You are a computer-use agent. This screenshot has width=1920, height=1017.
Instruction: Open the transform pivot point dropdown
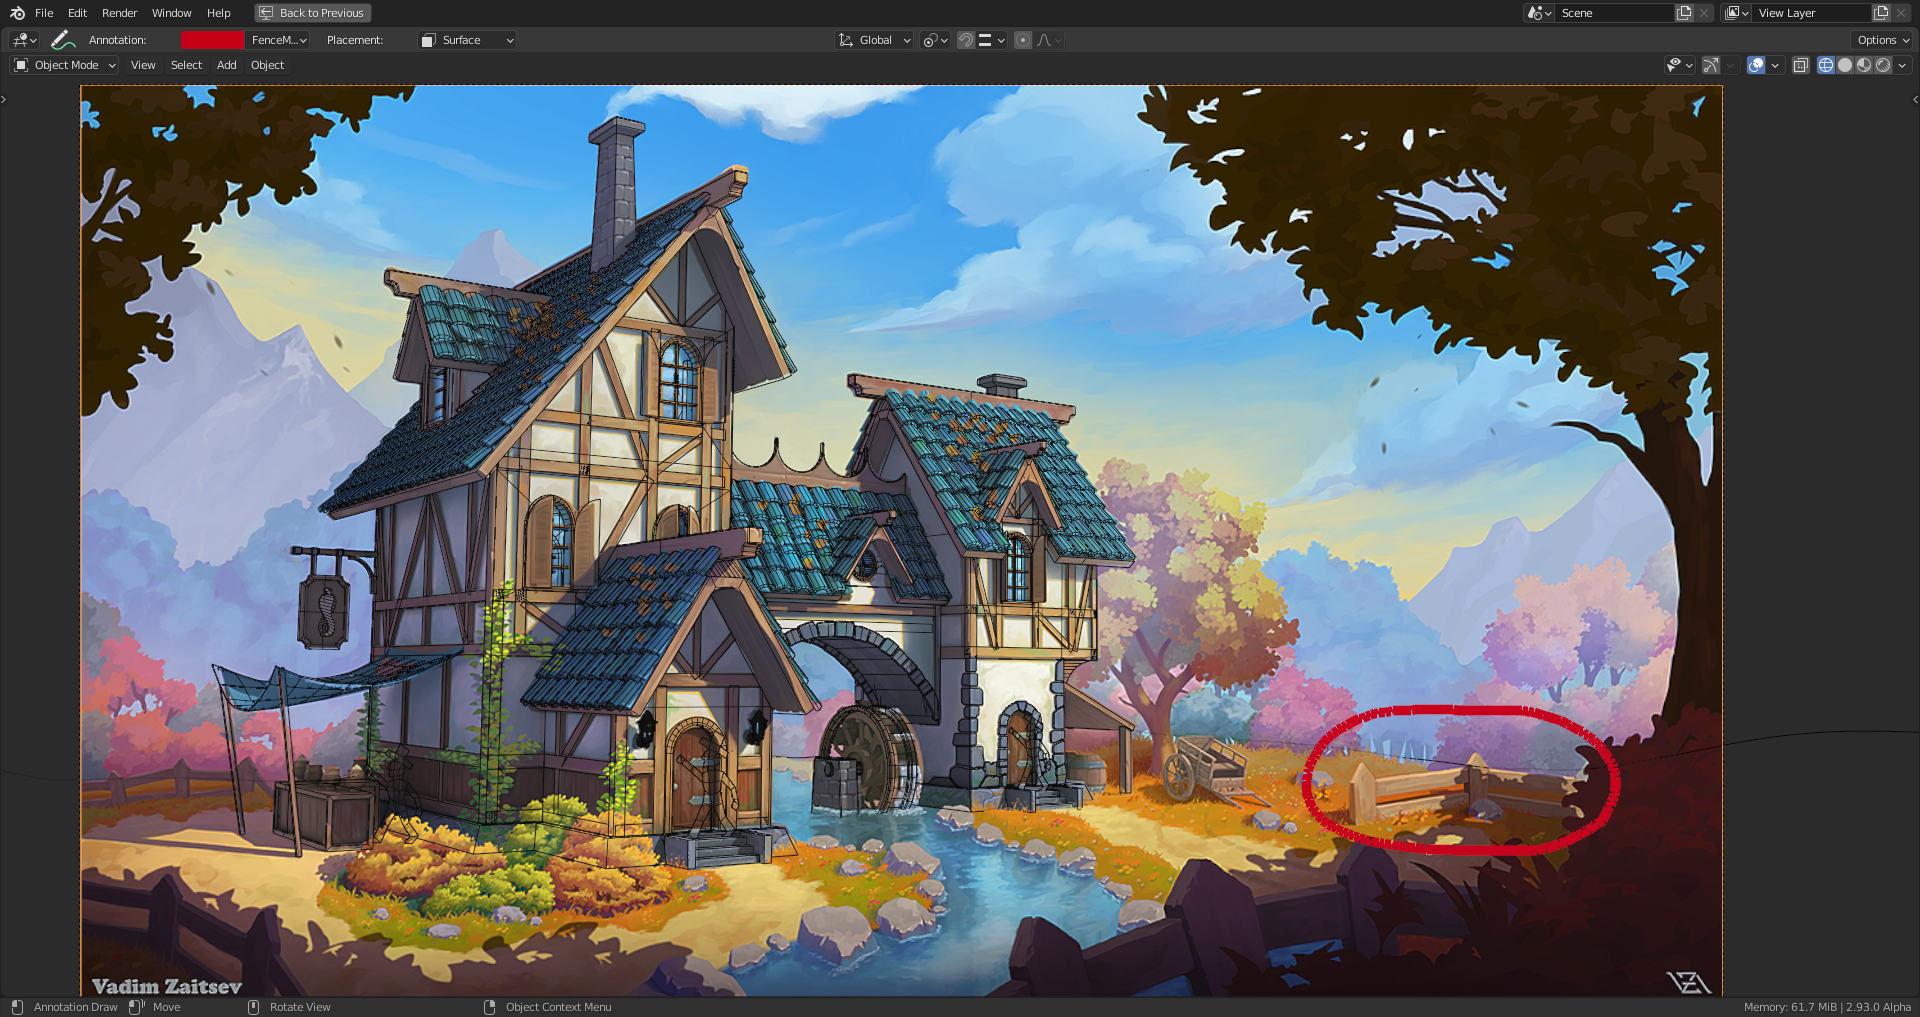click(x=935, y=40)
